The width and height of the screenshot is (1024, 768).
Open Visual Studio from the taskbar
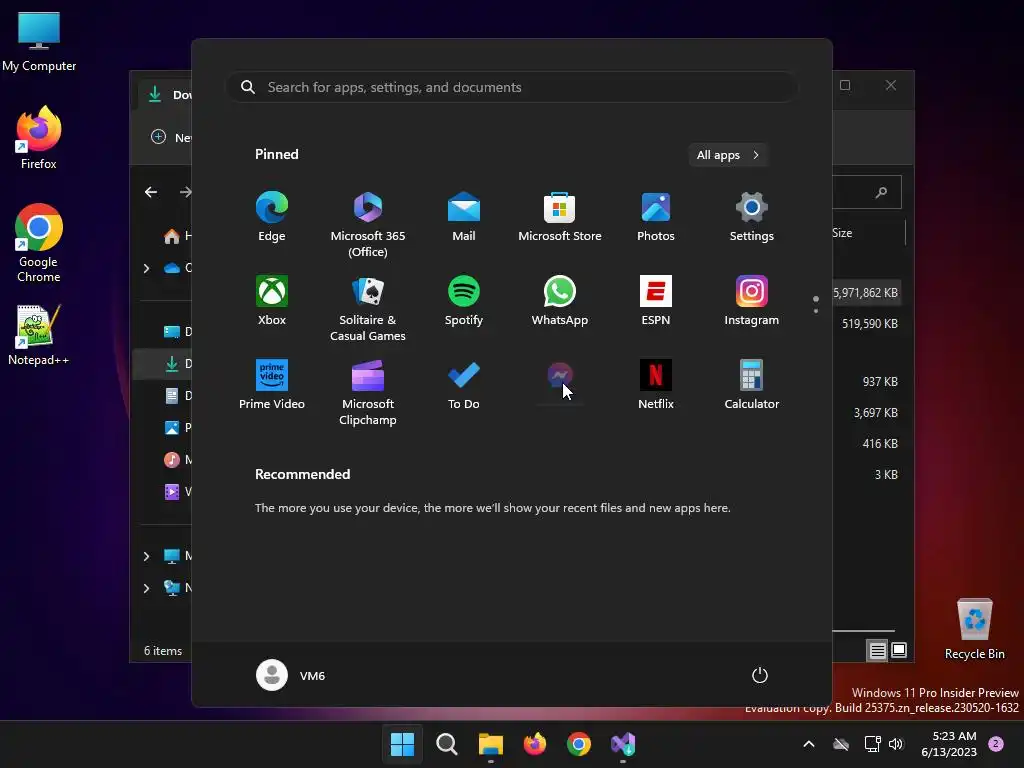(x=623, y=744)
